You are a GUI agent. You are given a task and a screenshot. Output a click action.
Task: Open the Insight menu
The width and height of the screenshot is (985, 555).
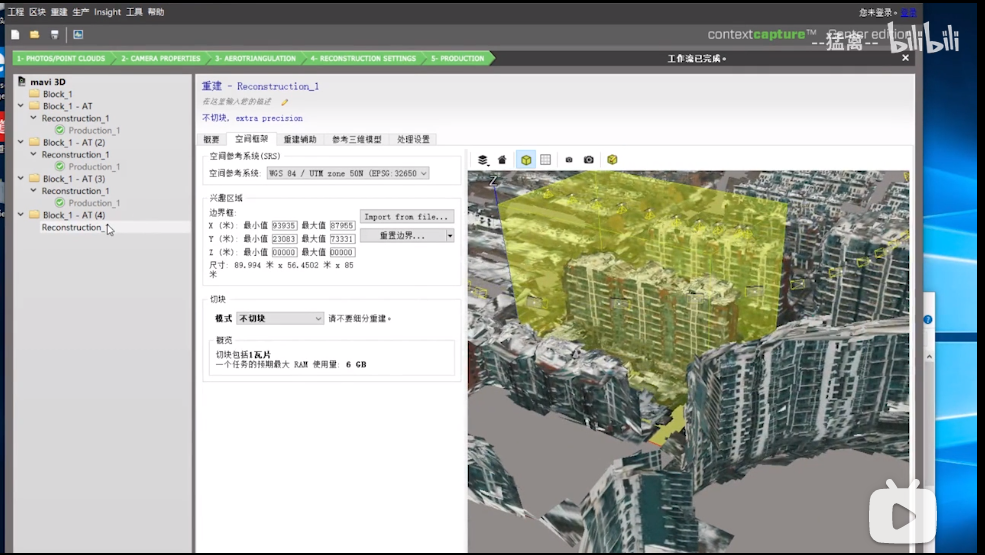pyautogui.click(x=107, y=12)
